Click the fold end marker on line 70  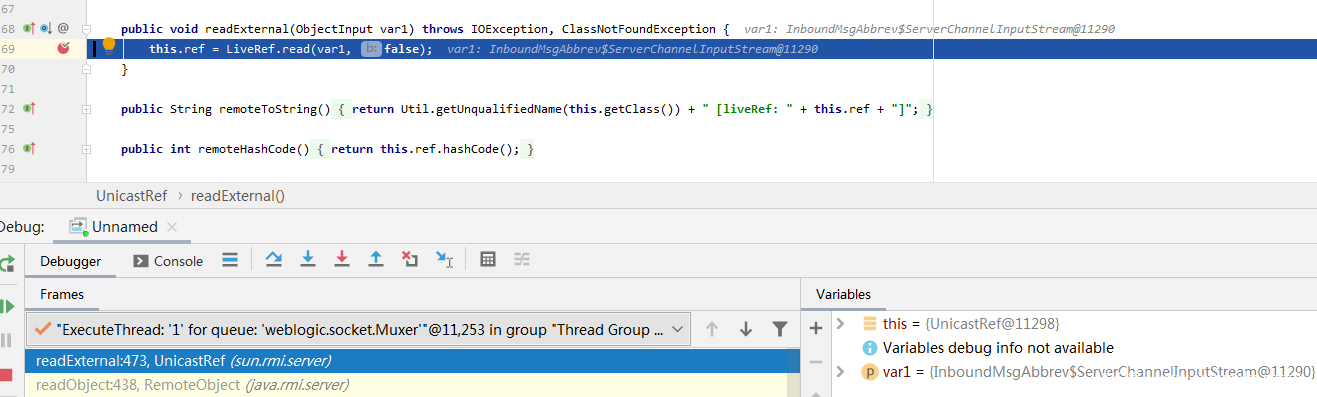(x=87, y=69)
